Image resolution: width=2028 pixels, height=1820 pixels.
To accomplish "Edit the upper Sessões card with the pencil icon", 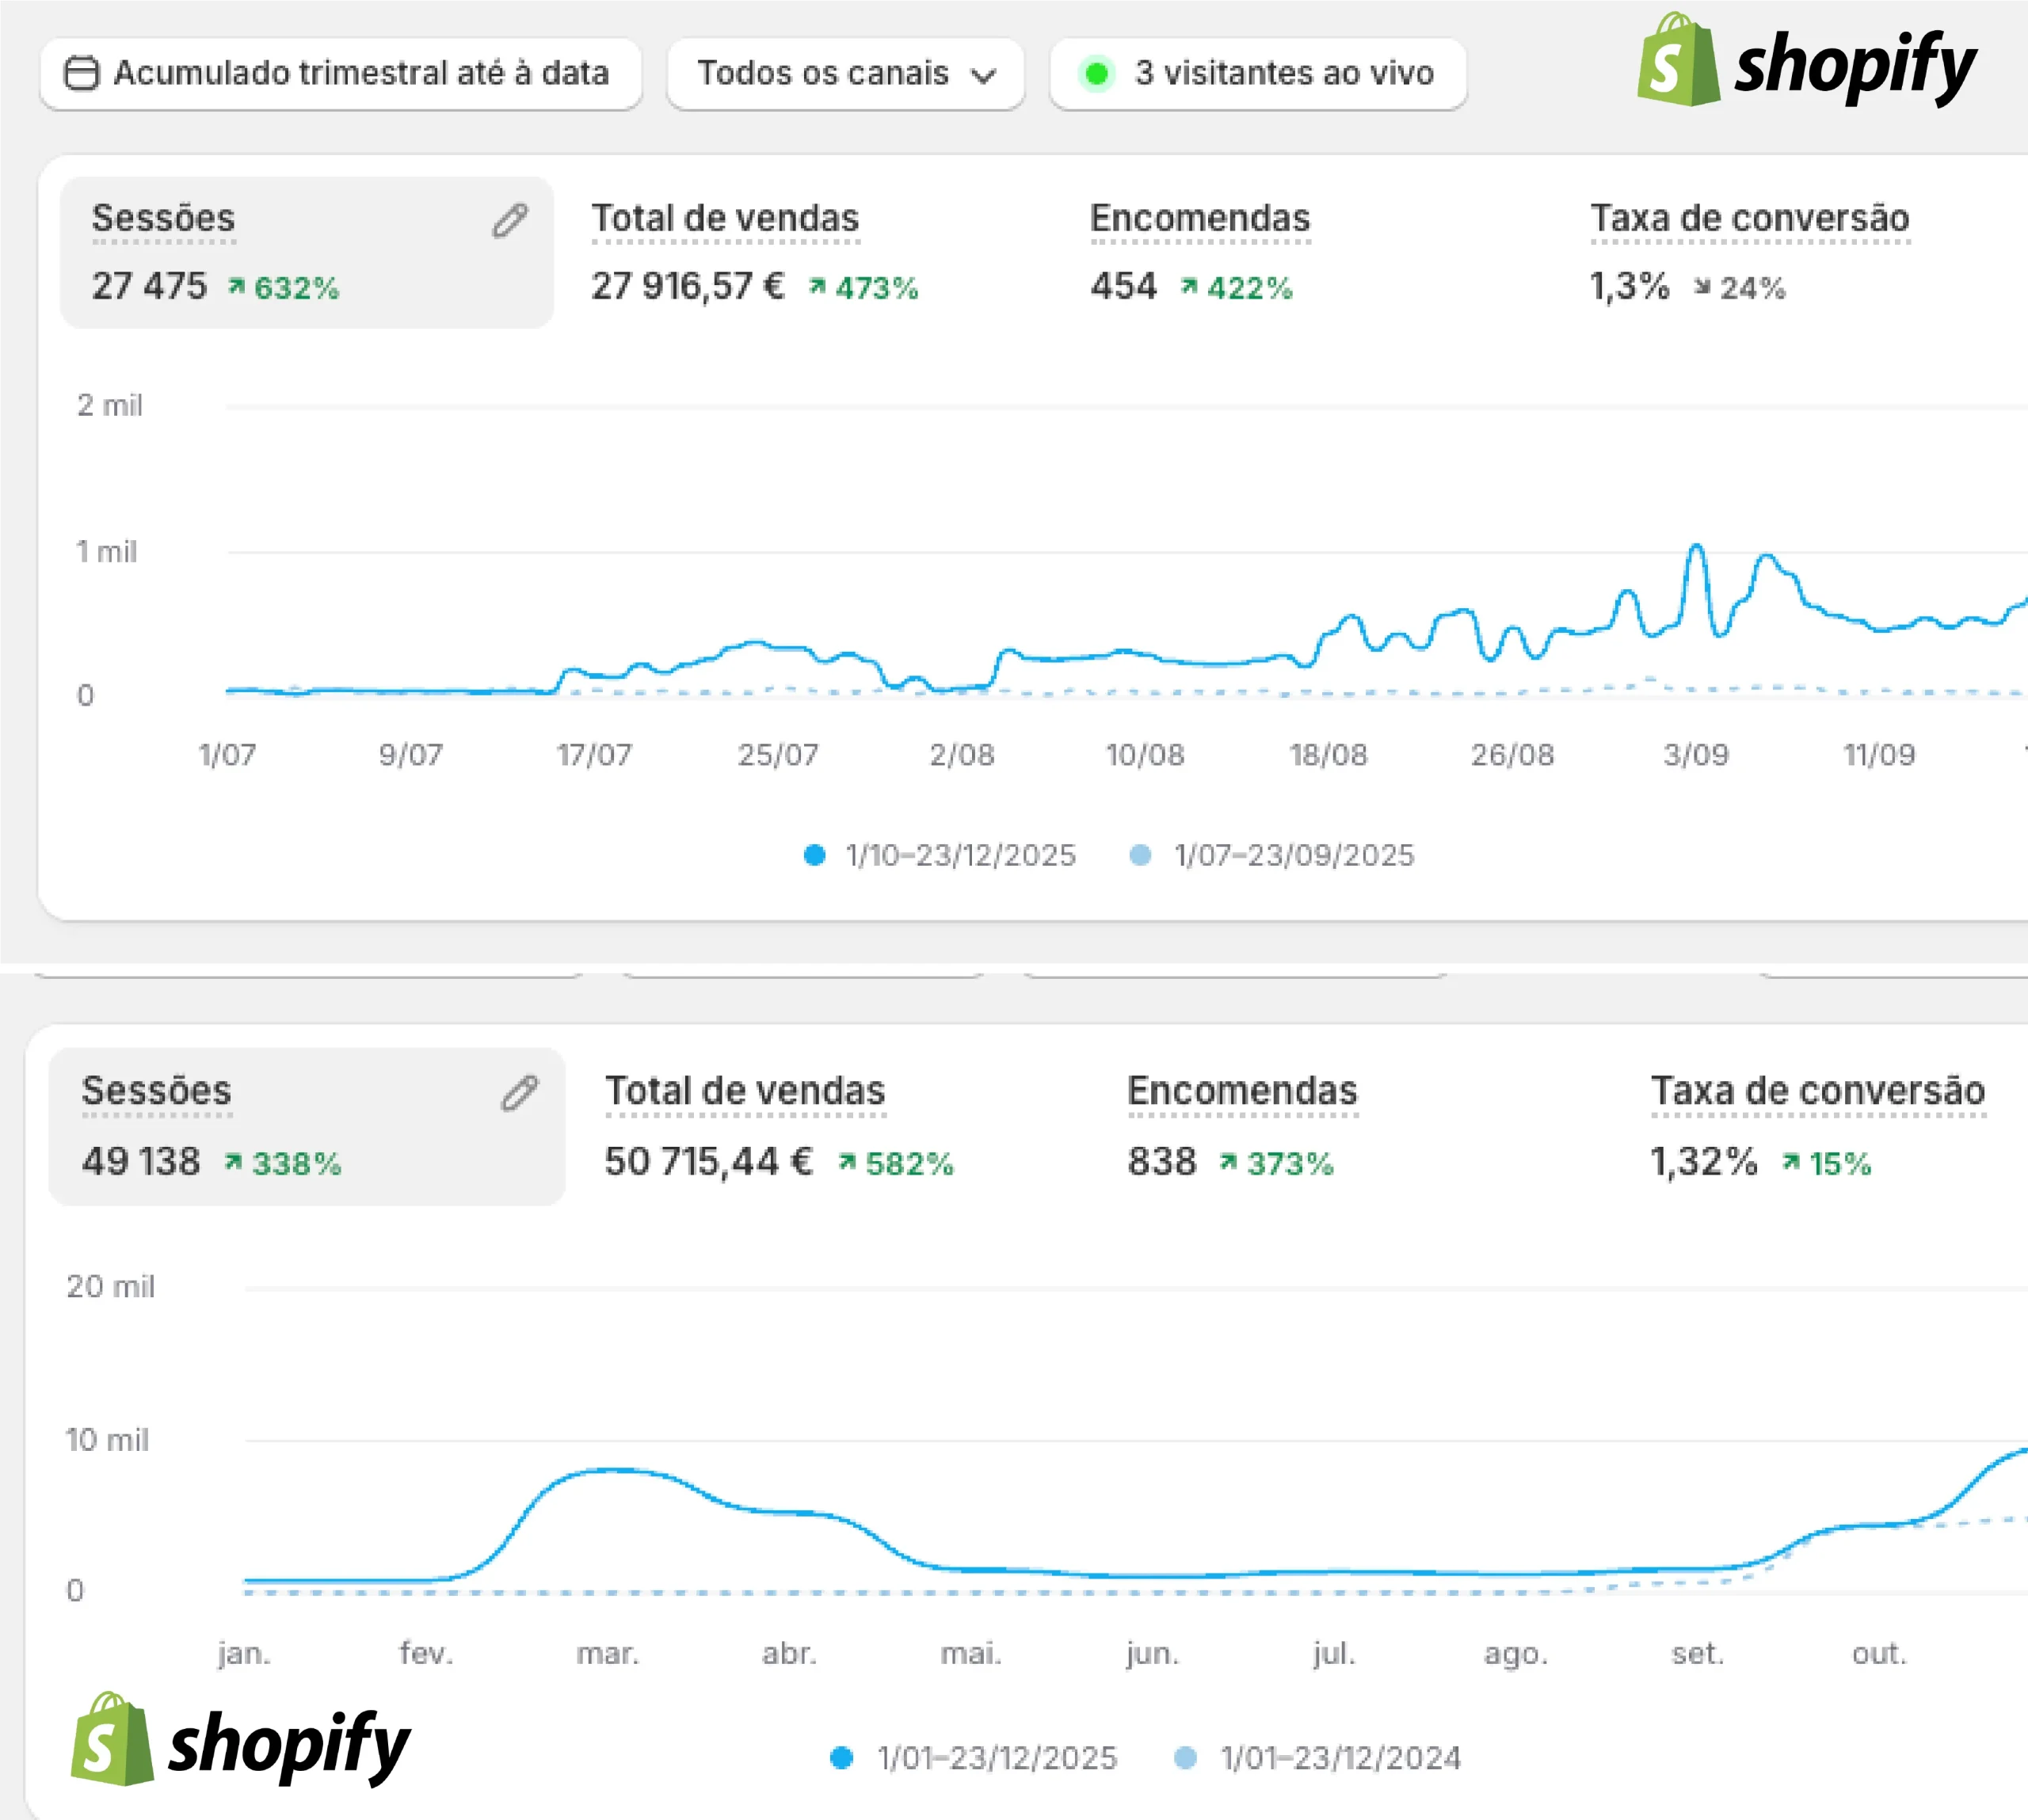I will [x=510, y=220].
